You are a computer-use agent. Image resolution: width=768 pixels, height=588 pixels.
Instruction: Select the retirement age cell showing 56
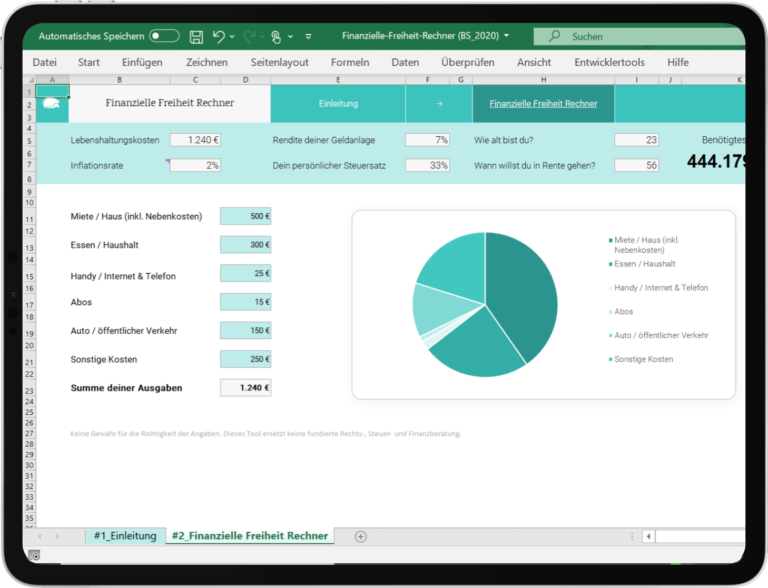click(636, 165)
